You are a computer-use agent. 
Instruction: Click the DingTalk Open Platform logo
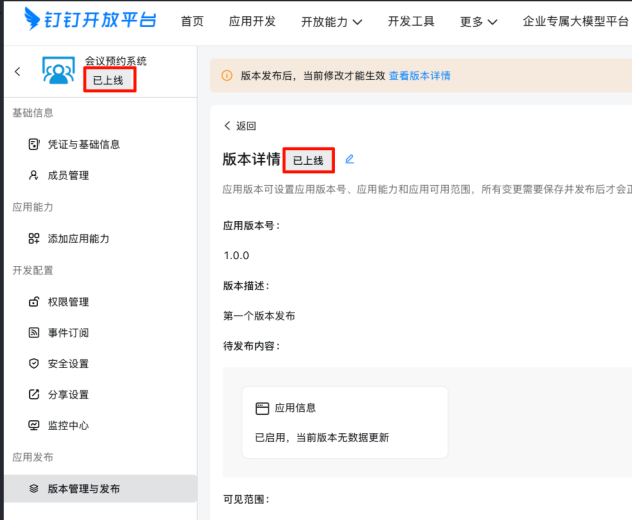(89, 21)
